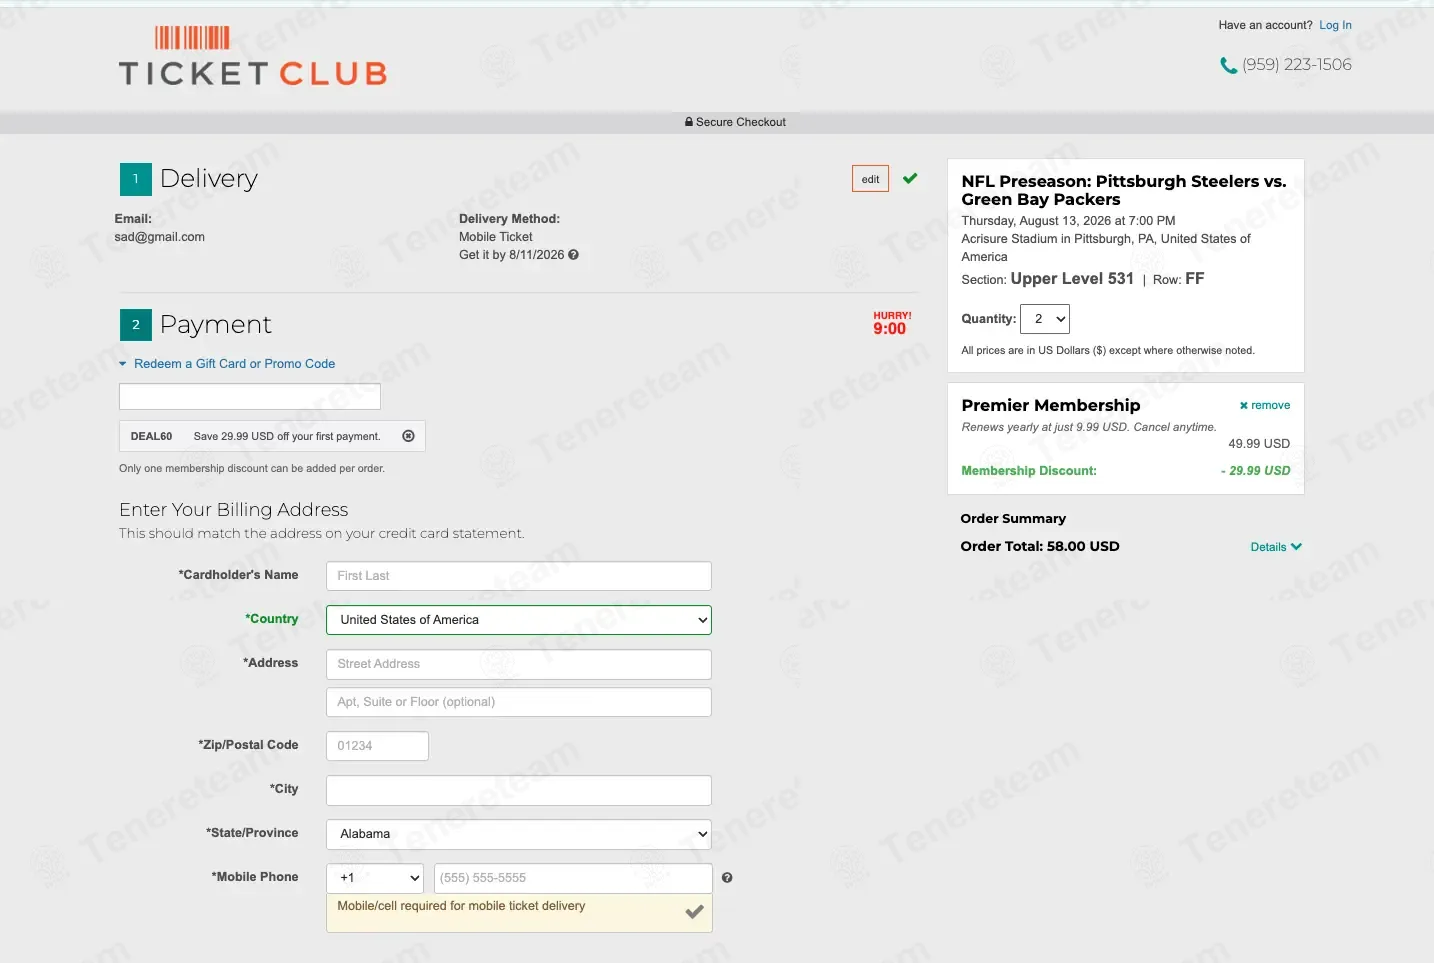Image resolution: width=1434 pixels, height=963 pixels.
Task: Click the Secure Checkout lock icon
Action: [x=689, y=122]
